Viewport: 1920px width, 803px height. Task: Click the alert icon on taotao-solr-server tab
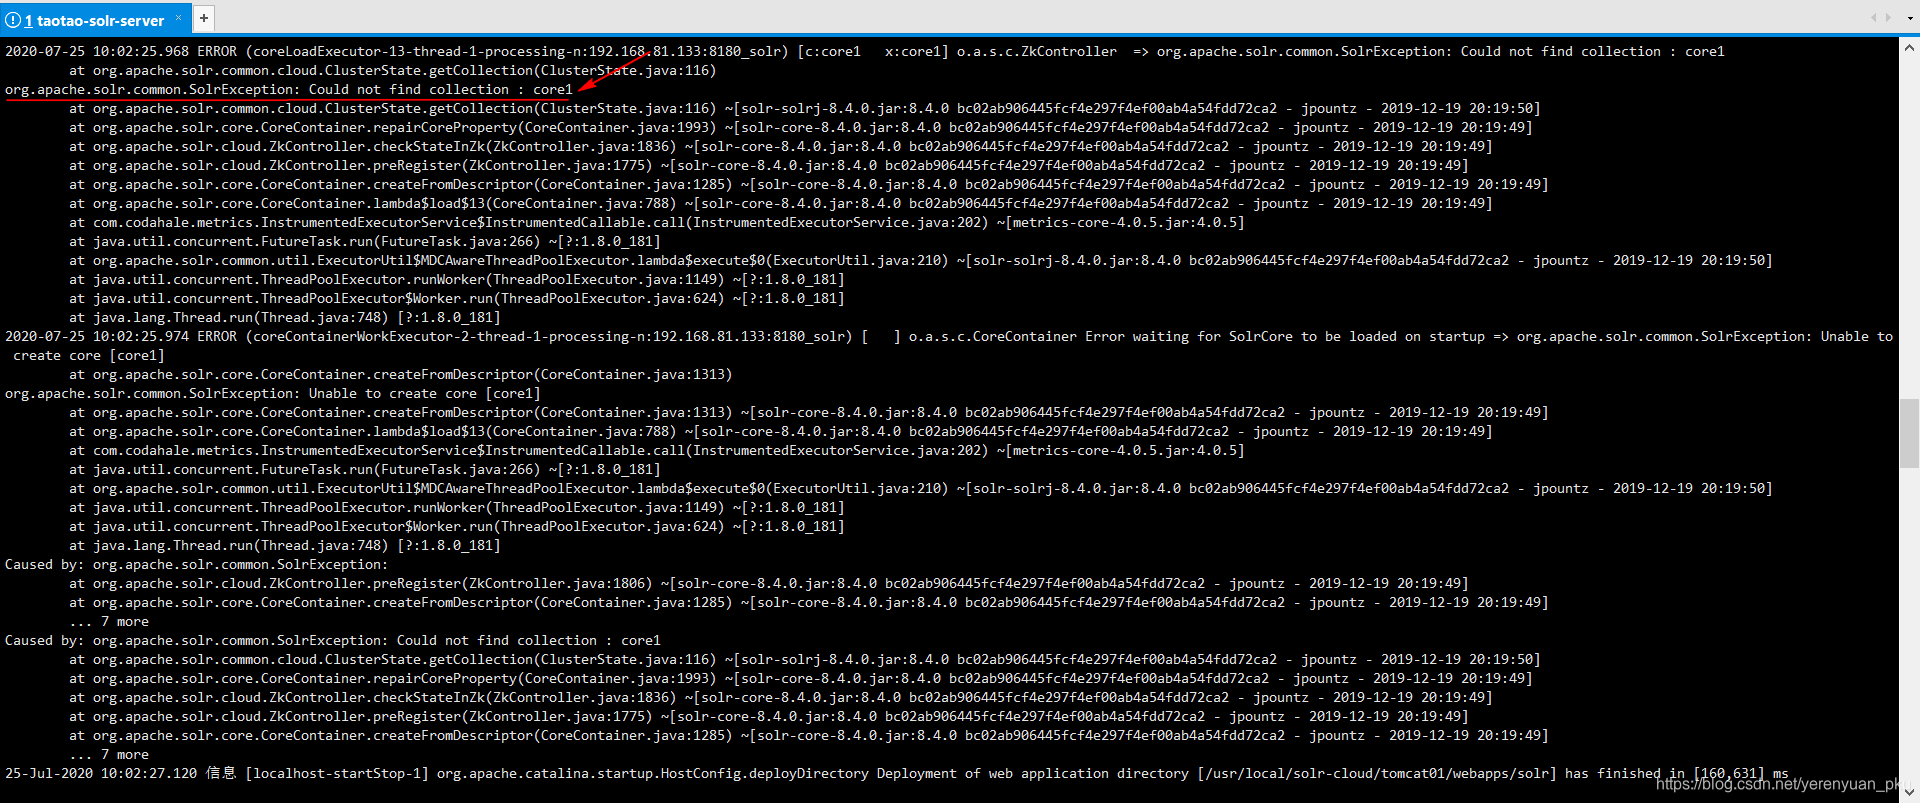13,20
